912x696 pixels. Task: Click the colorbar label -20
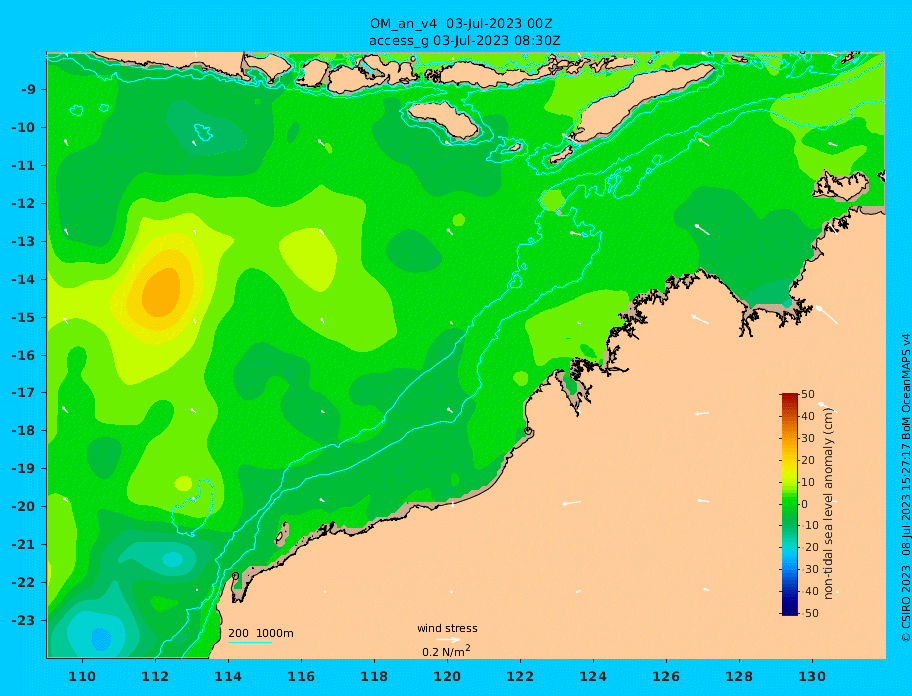[808, 547]
